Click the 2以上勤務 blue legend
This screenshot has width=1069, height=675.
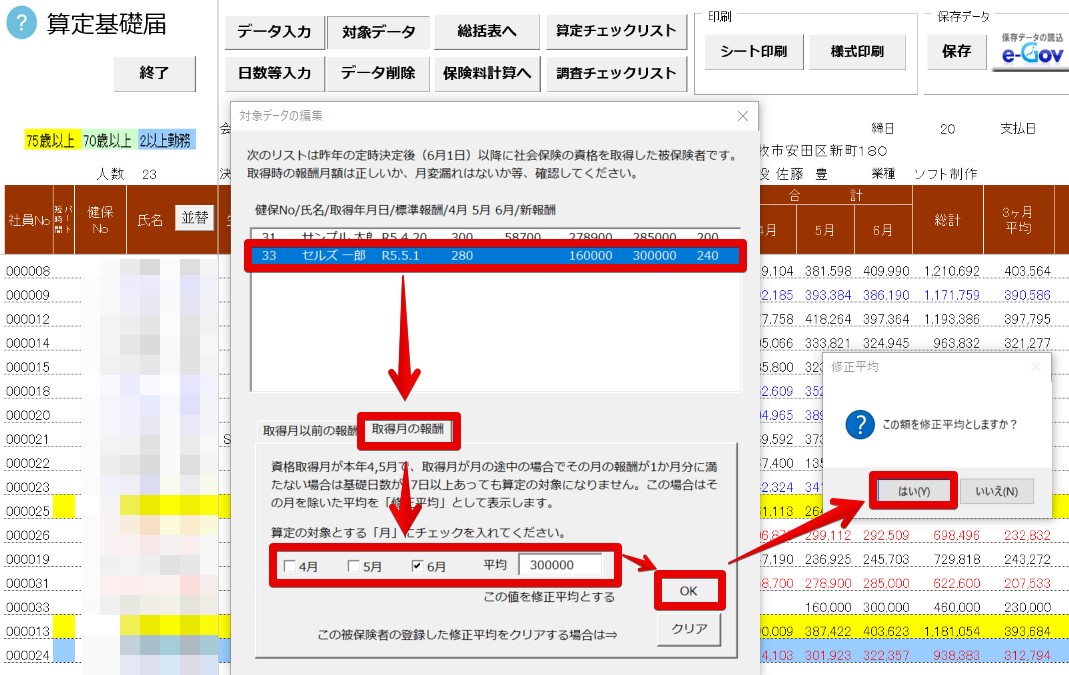pyautogui.click(x=166, y=140)
